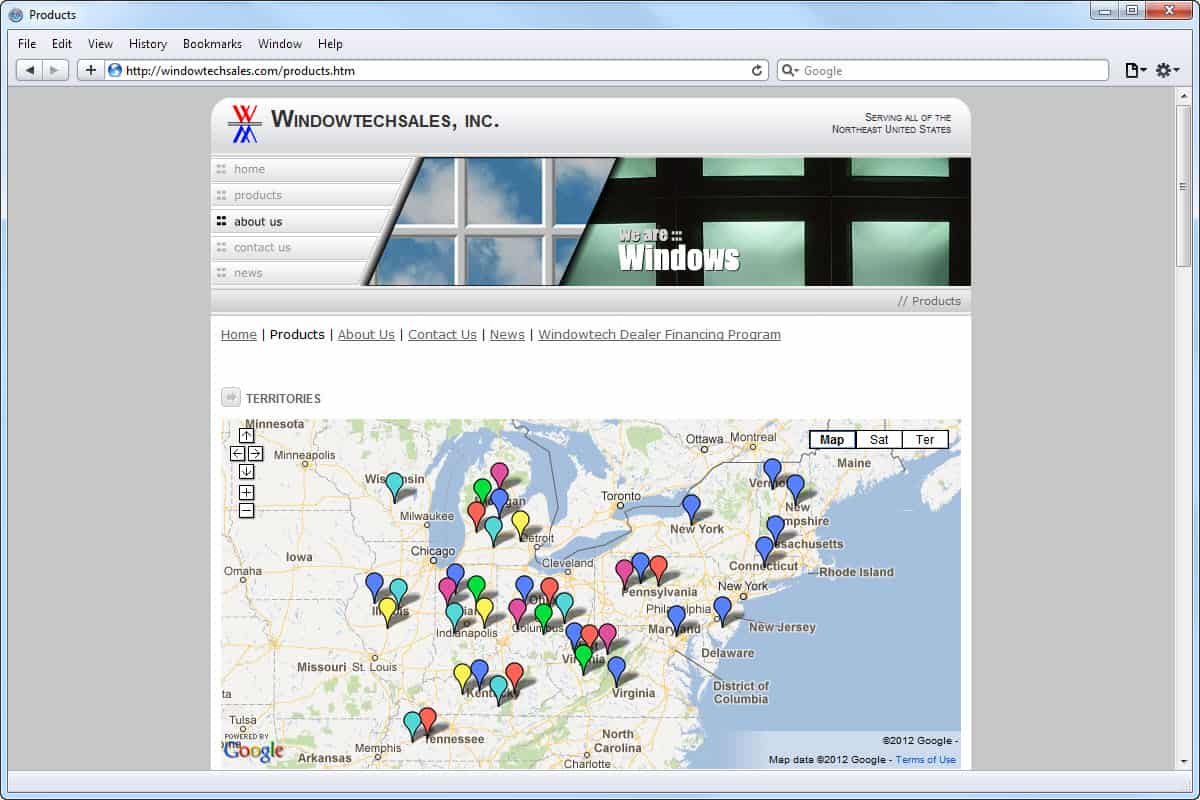Click the teal marker in Tennessee
Viewport: 1200px width, 800px height.
[412, 724]
